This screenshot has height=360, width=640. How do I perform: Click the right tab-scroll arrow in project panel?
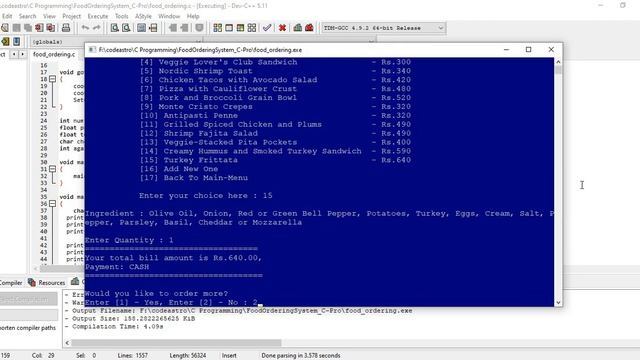[x=22, y=54]
